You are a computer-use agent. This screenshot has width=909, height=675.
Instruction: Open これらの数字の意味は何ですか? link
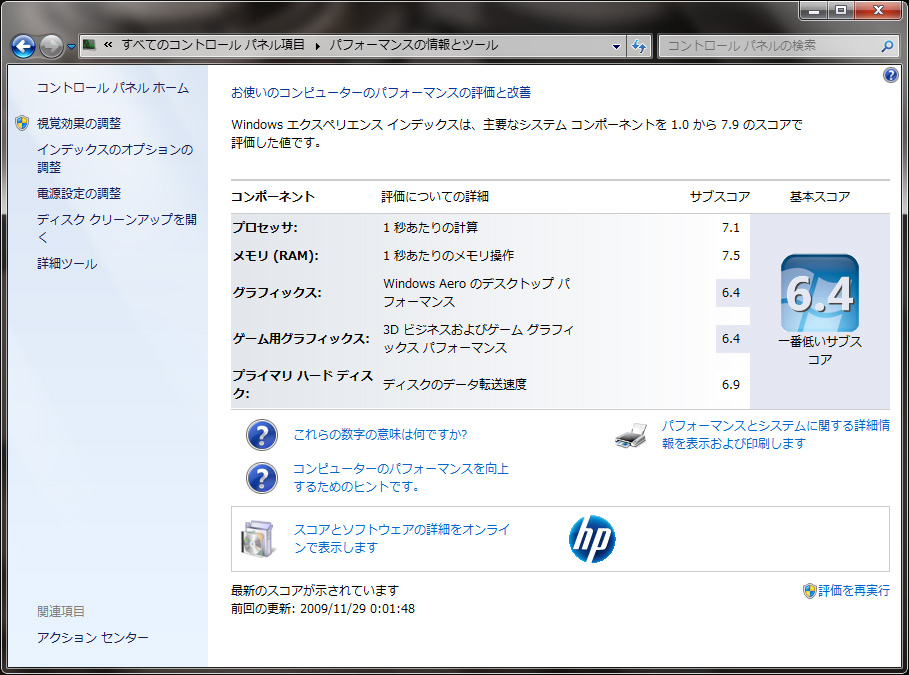380,435
